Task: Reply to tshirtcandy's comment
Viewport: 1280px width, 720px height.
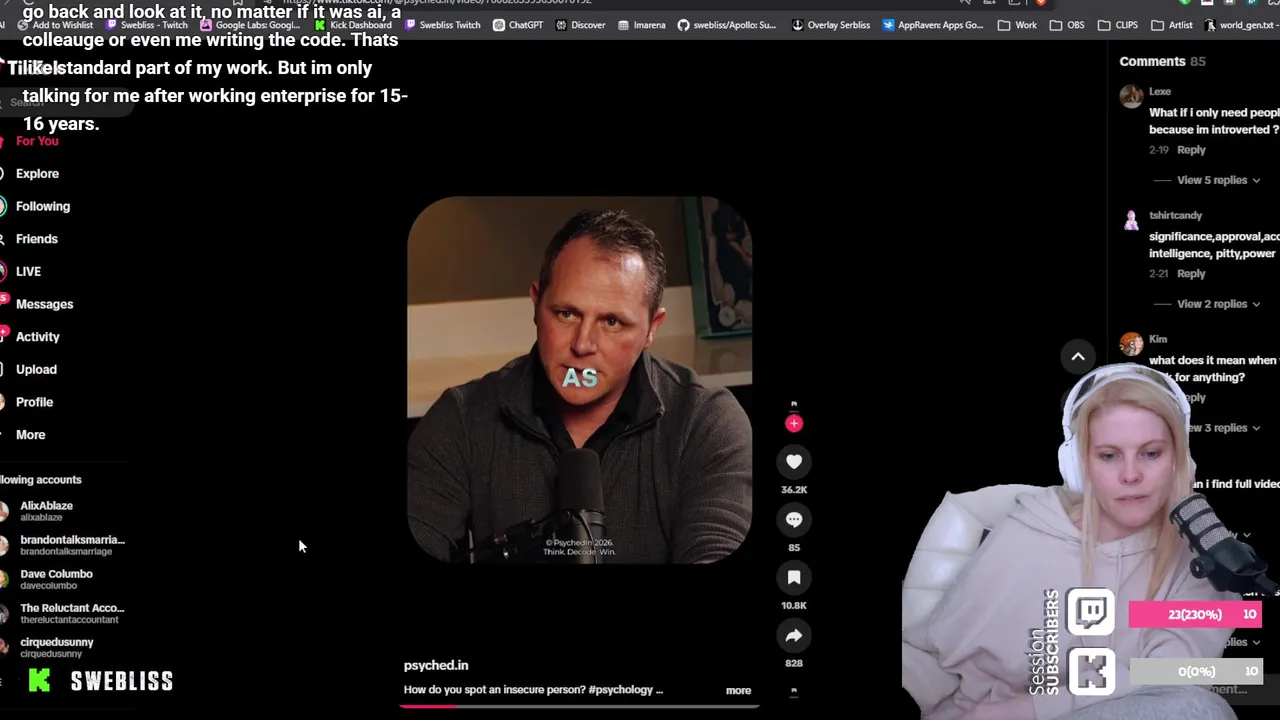Action: click(1191, 274)
